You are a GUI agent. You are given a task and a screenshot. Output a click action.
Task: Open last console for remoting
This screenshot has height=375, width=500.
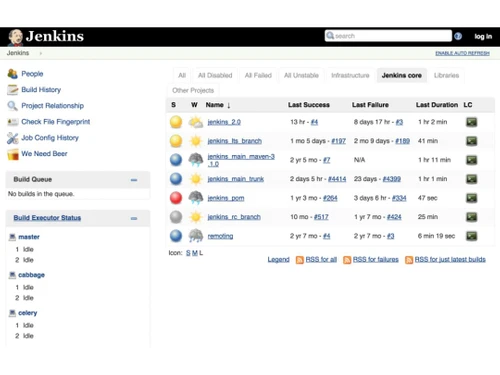471,236
